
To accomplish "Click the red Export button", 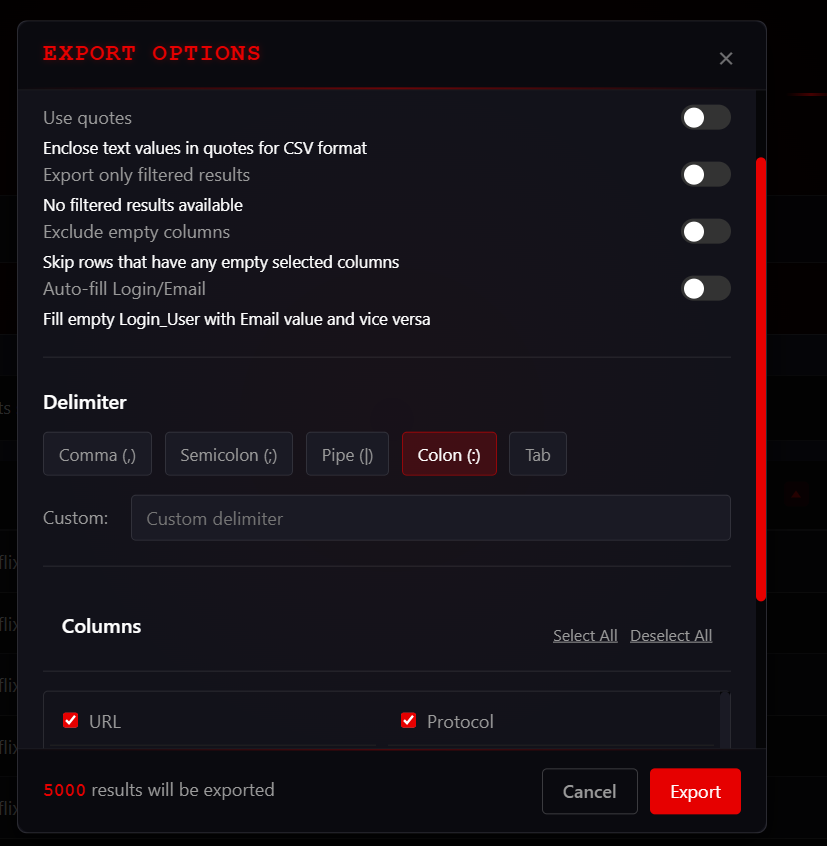I will pyautogui.click(x=695, y=791).
